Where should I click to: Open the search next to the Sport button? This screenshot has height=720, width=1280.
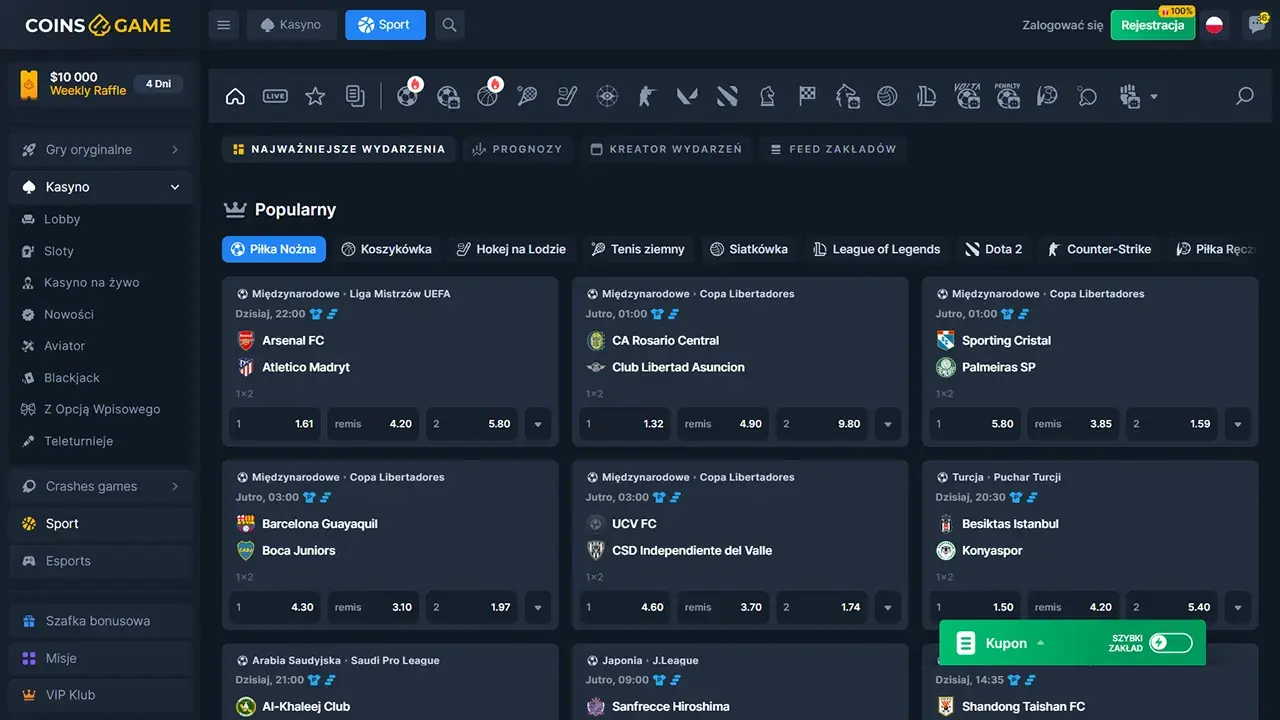click(449, 25)
